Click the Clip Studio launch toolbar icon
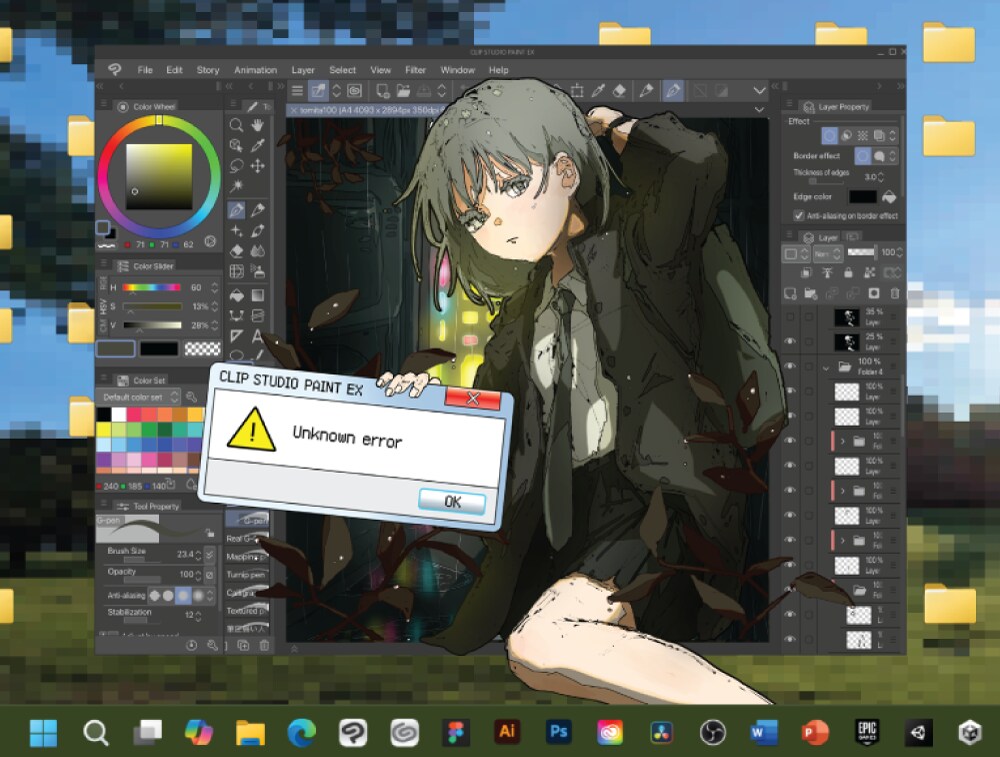 click(x=355, y=91)
